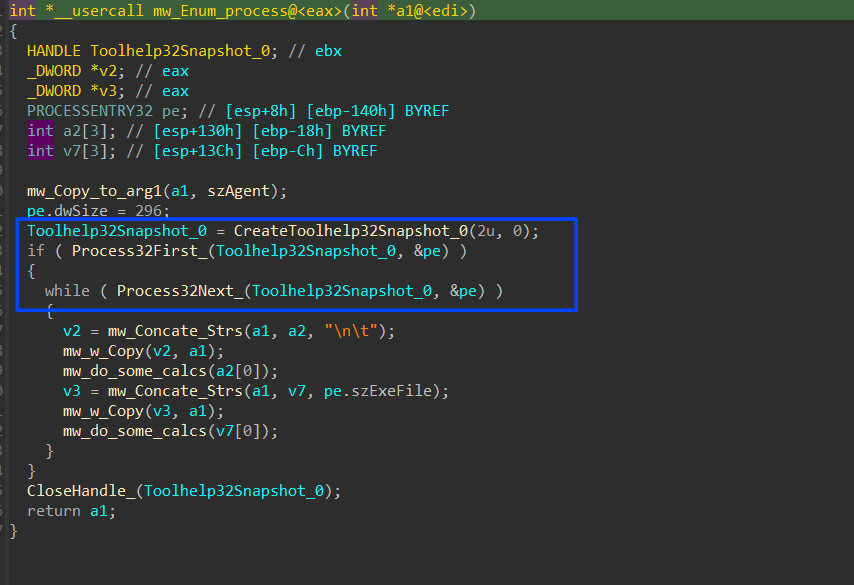Click Toolhelp32Snapshot_0 inside the CloseHandle_ call

(234, 491)
